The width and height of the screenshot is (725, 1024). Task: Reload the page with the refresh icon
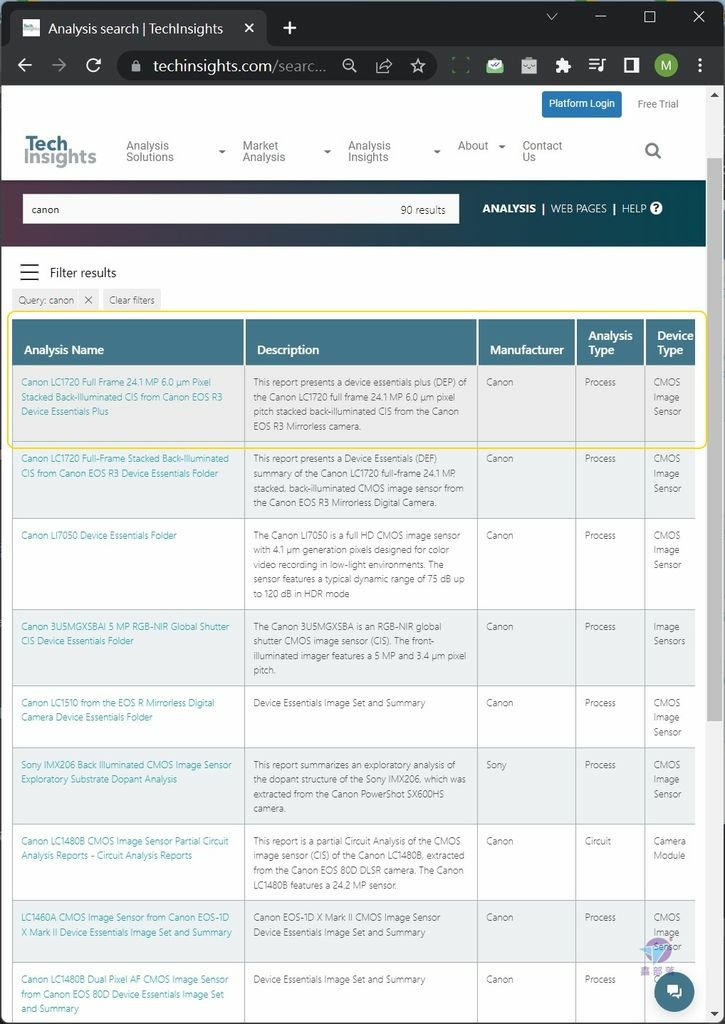tap(93, 65)
